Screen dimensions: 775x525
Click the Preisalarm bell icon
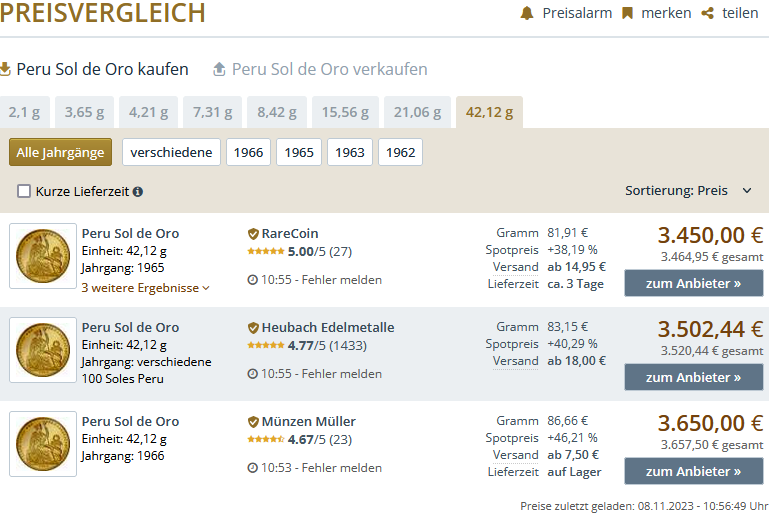(527, 13)
